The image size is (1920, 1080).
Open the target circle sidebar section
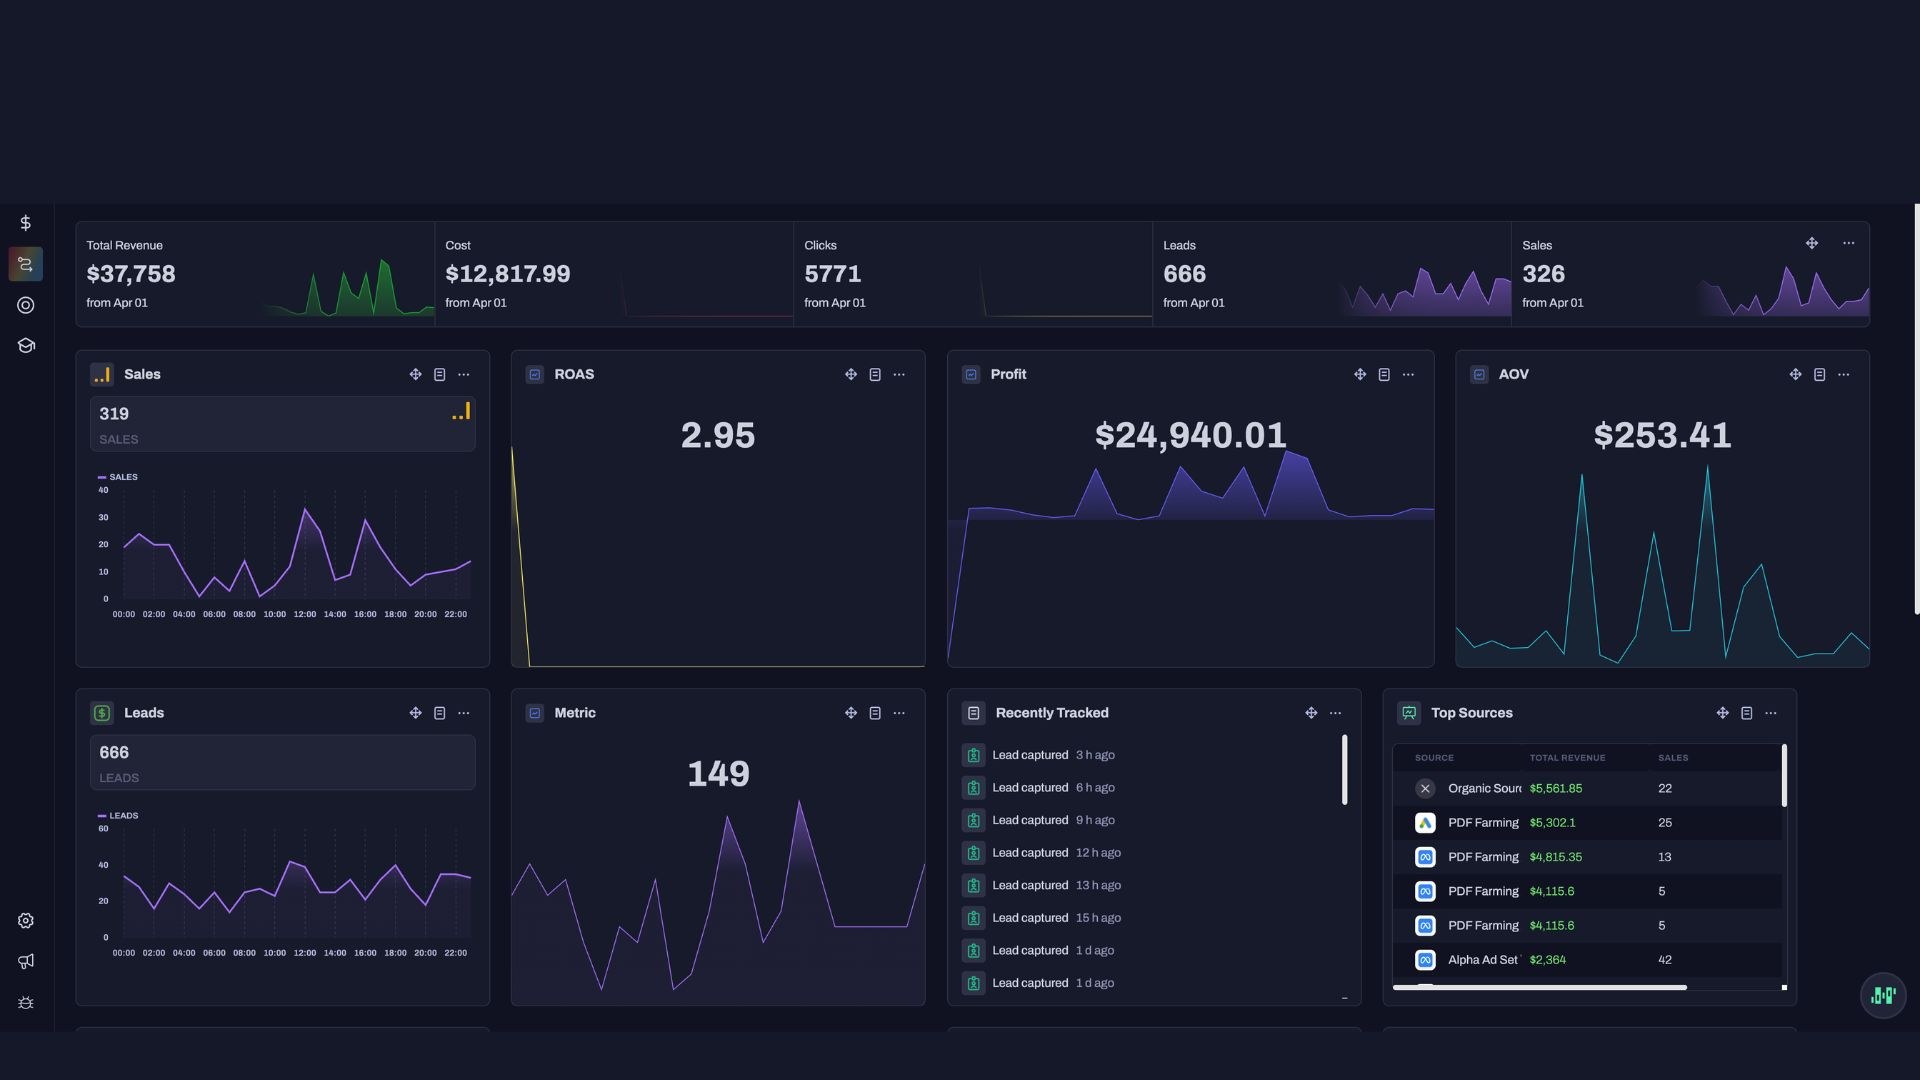click(26, 305)
